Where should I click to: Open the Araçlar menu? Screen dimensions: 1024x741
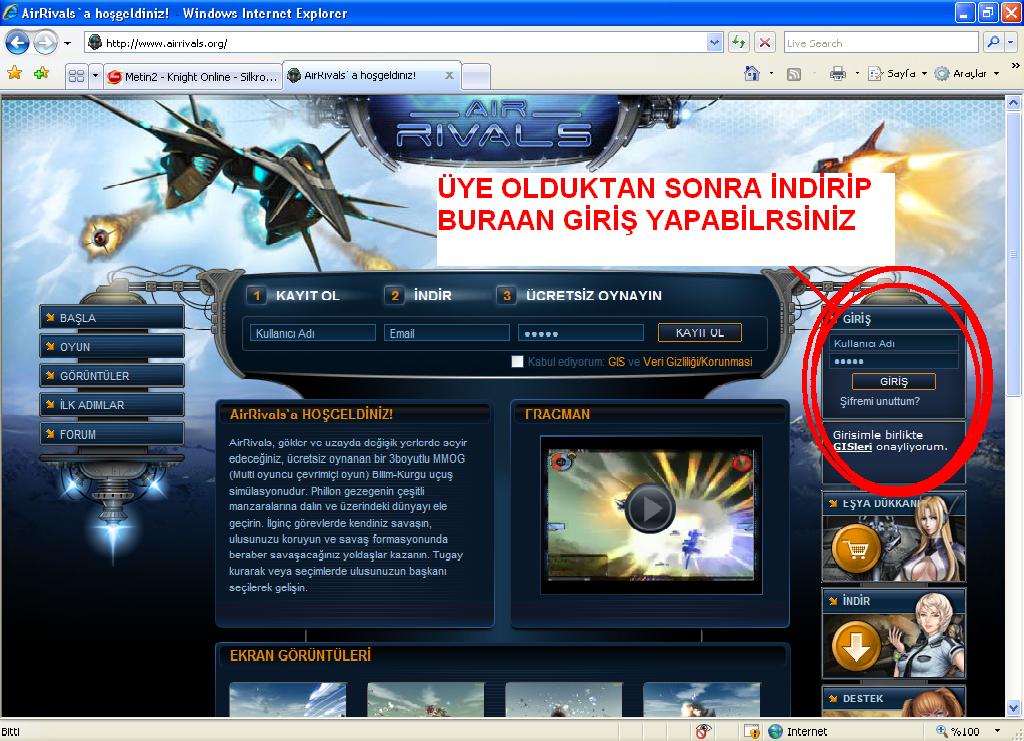point(967,74)
